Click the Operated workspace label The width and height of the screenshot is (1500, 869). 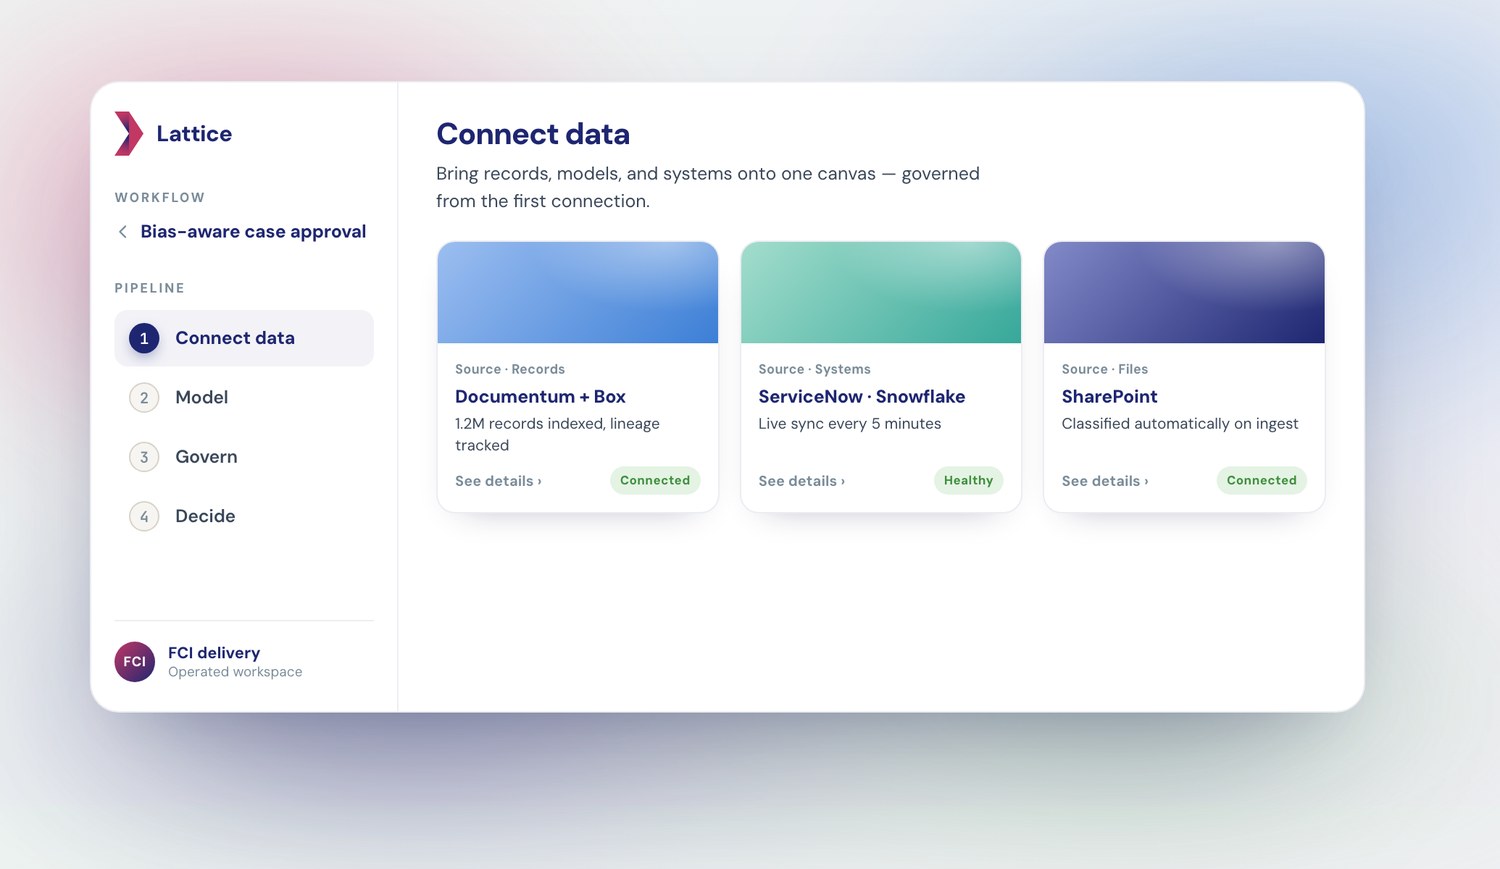pyautogui.click(x=235, y=672)
